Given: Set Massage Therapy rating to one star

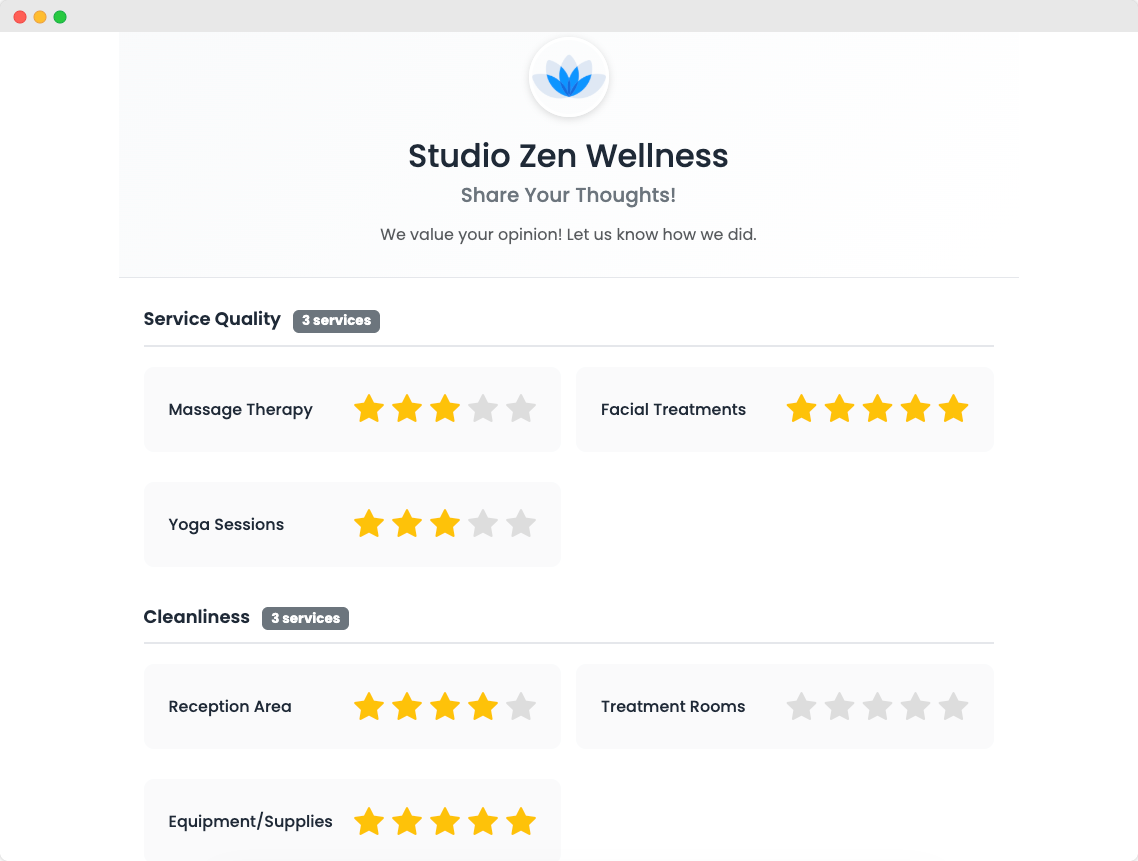Looking at the screenshot, I should tap(369, 409).
